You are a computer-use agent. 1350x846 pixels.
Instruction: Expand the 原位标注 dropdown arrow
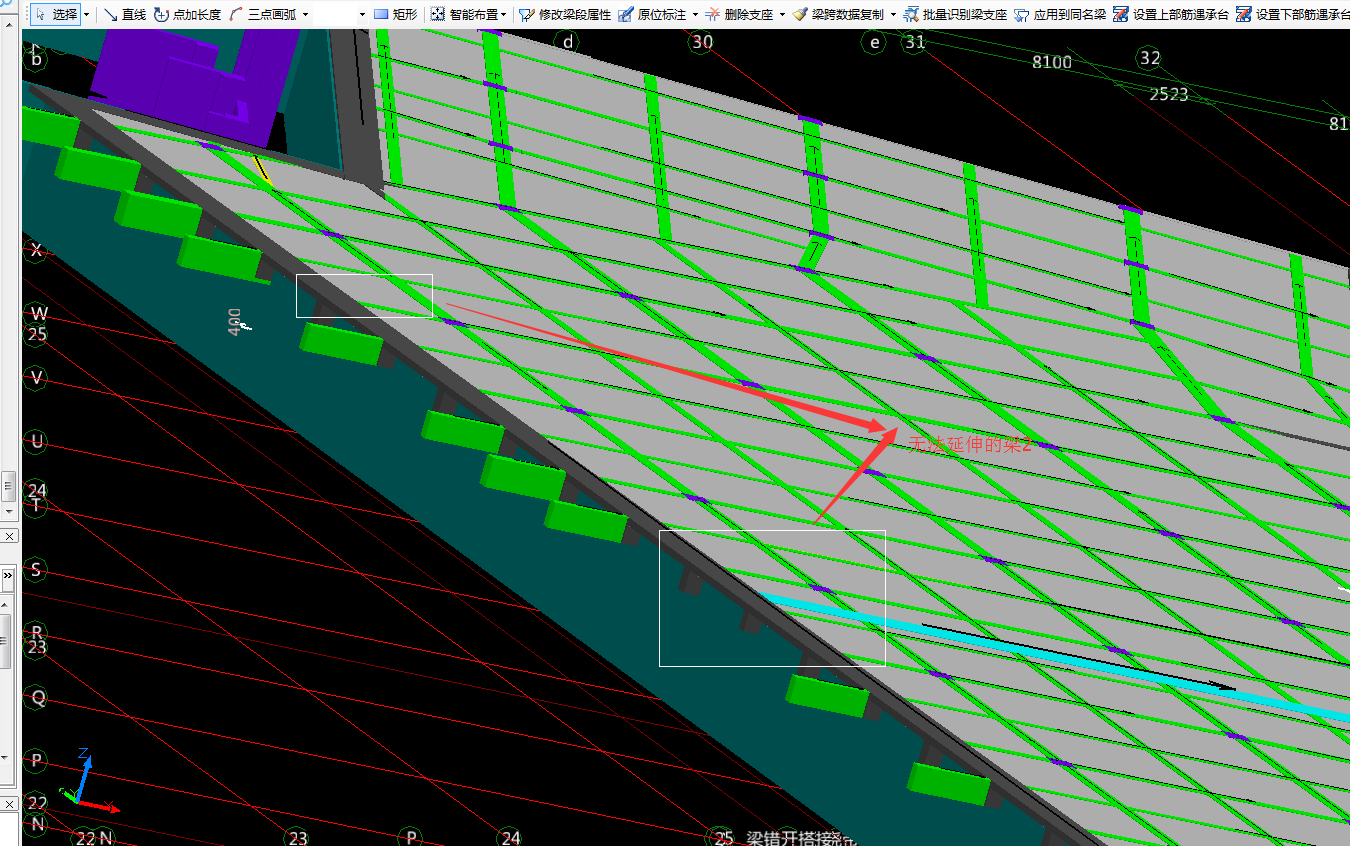pyautogui.click(x=695, y=15)
